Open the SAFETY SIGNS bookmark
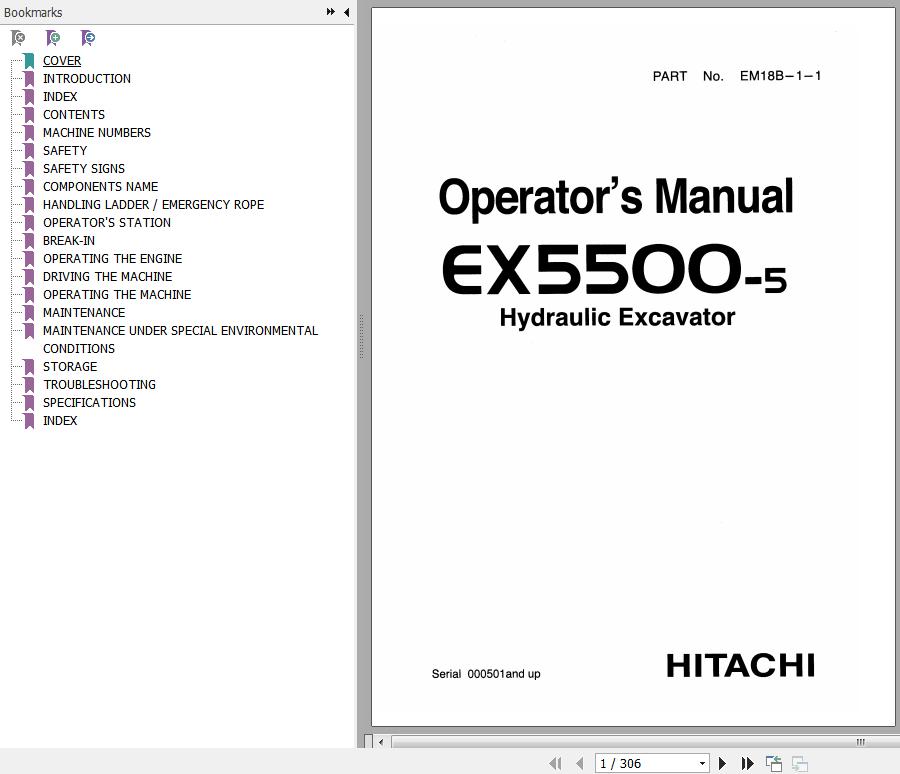 pos(84,169)
